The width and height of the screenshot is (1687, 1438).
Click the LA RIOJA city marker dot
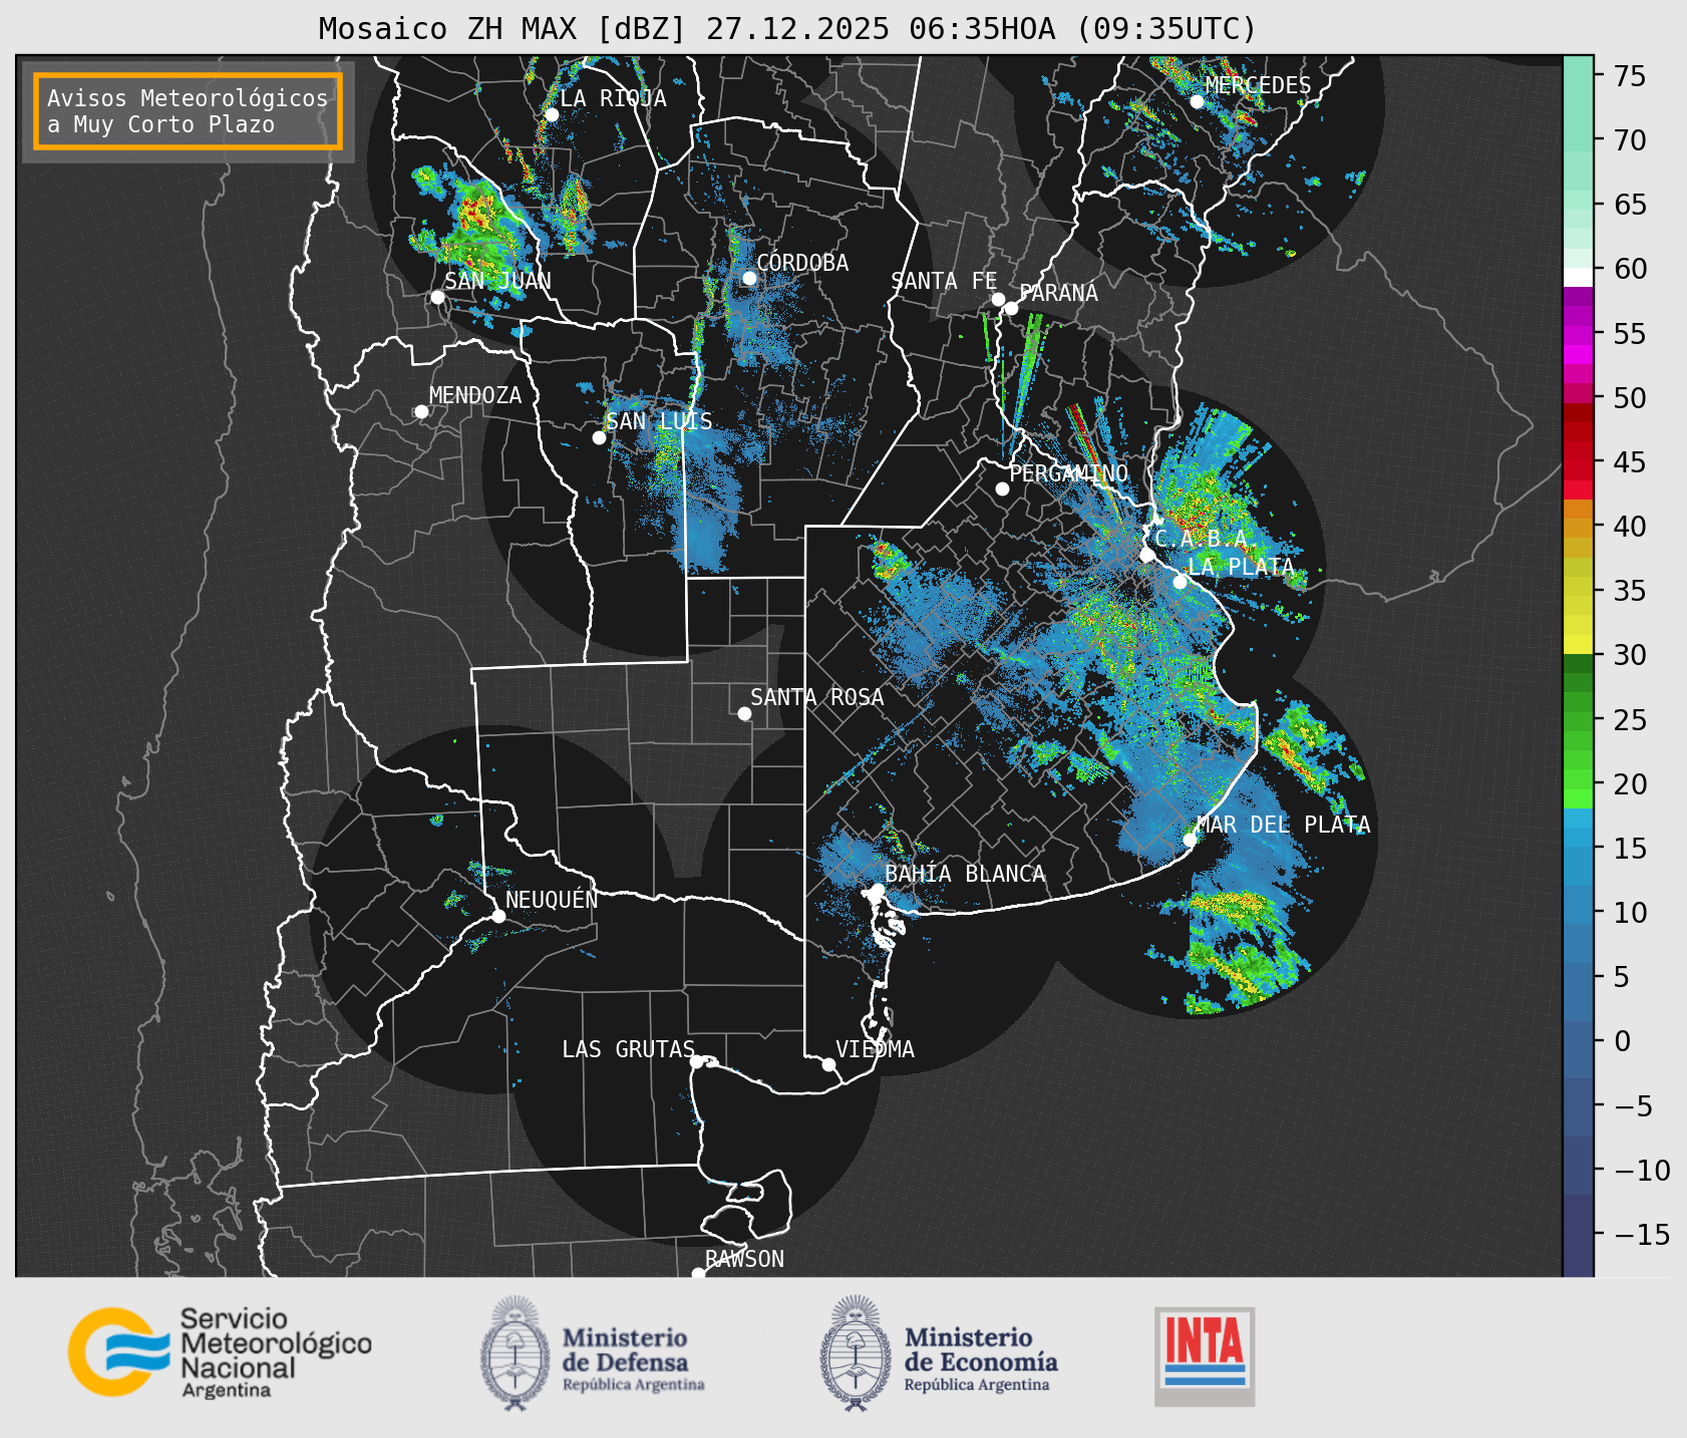coord(551,114)
